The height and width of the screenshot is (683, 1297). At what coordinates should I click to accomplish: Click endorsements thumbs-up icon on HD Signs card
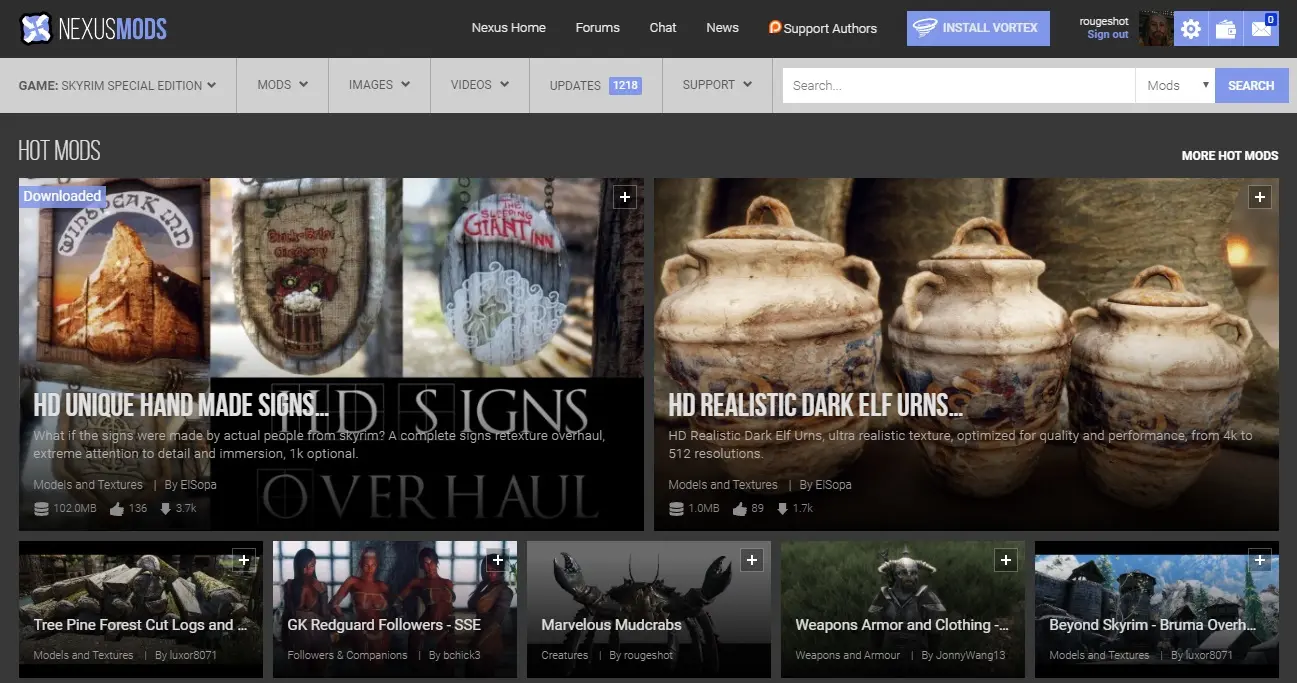[116, 508]
